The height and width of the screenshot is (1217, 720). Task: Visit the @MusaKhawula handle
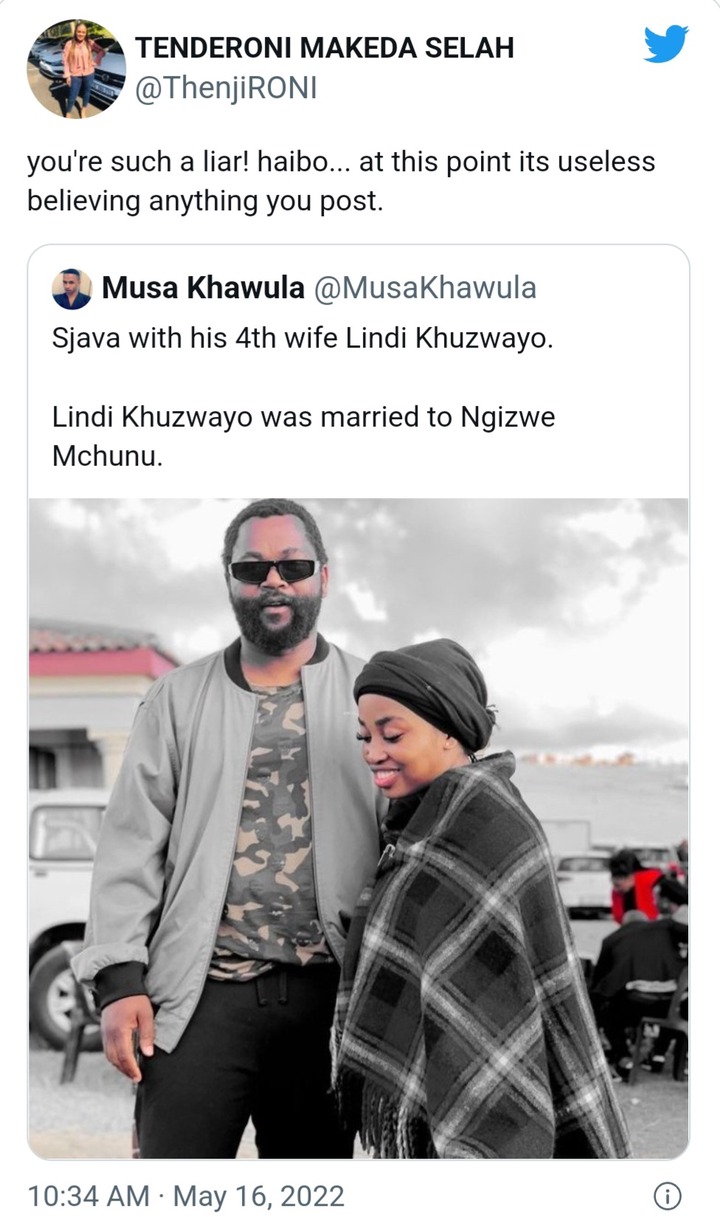[425, 288]
